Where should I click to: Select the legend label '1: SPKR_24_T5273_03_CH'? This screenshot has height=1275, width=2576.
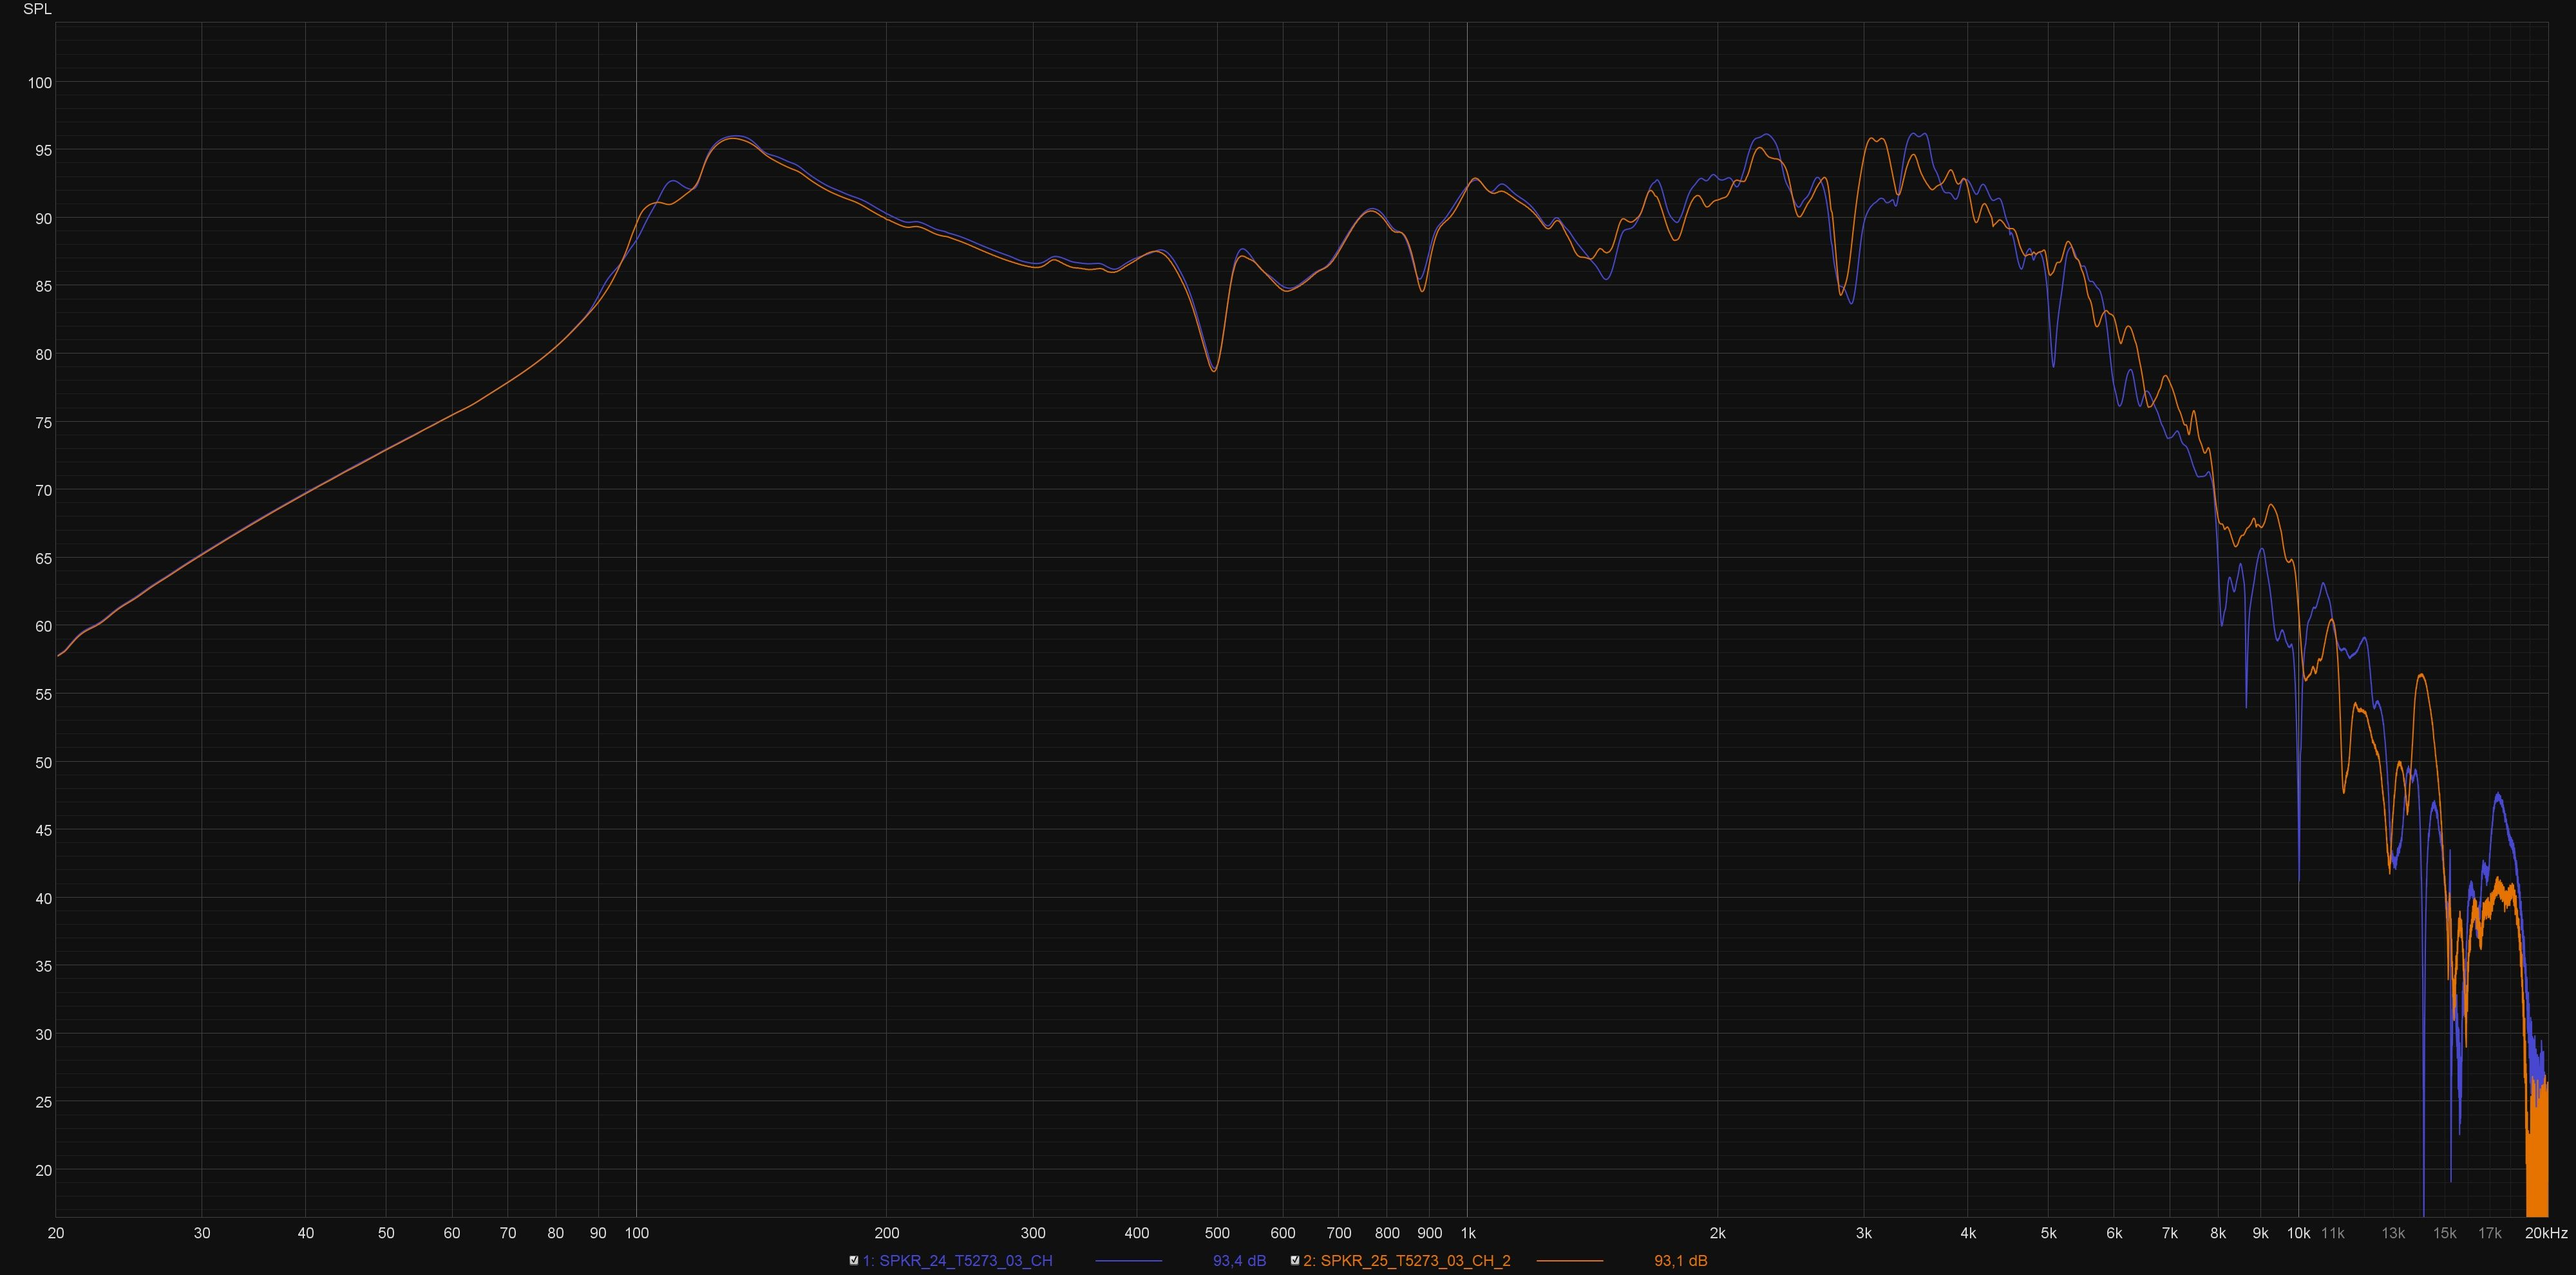pos(957,1260)
